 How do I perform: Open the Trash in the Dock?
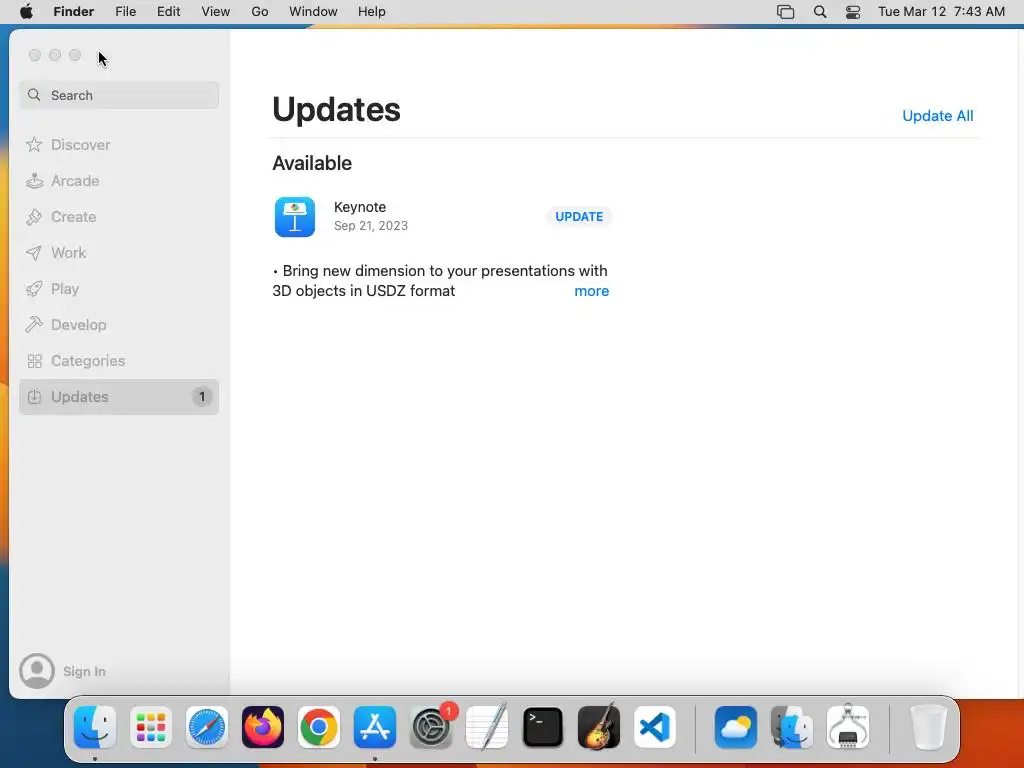pyautogui.click(x=928, y=727)
